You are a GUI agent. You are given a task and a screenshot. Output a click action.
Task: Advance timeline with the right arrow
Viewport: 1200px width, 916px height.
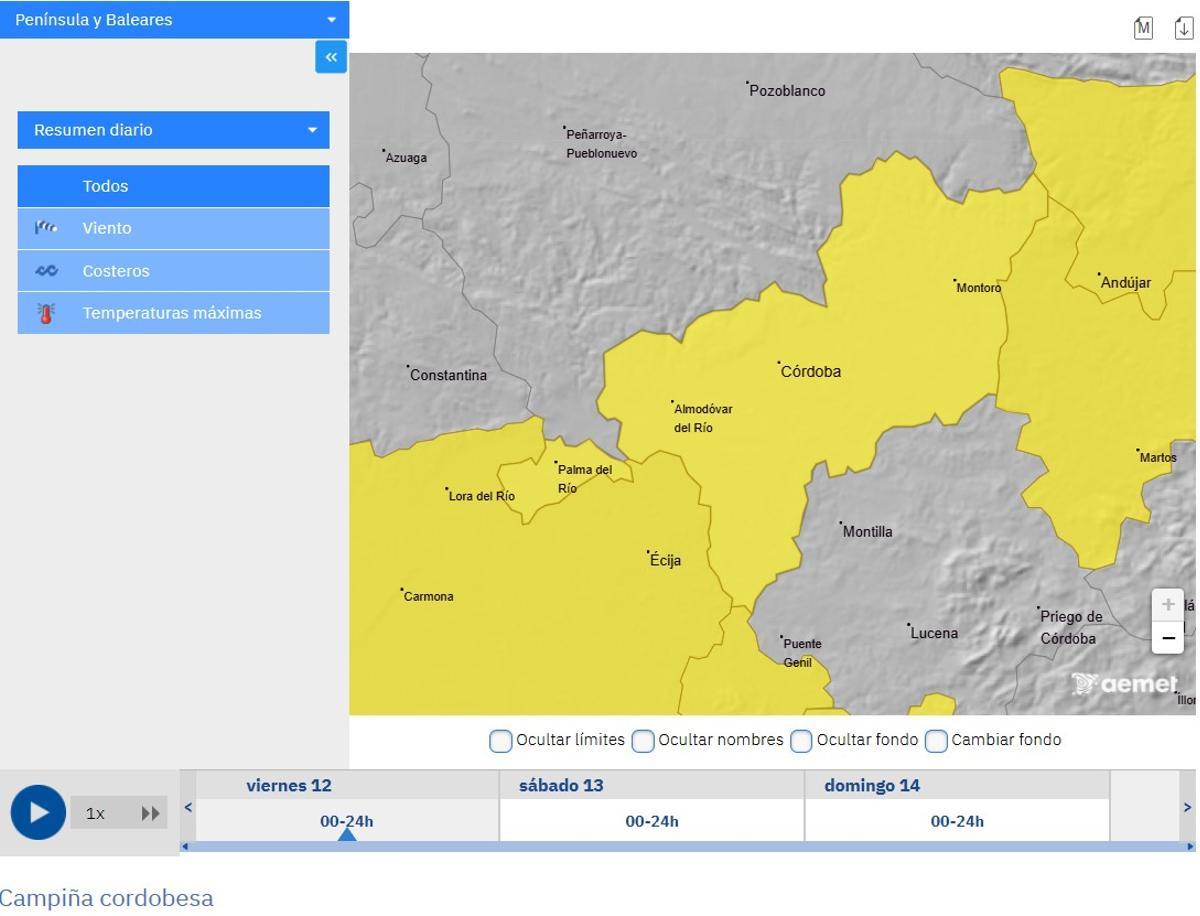point(1188,807)
